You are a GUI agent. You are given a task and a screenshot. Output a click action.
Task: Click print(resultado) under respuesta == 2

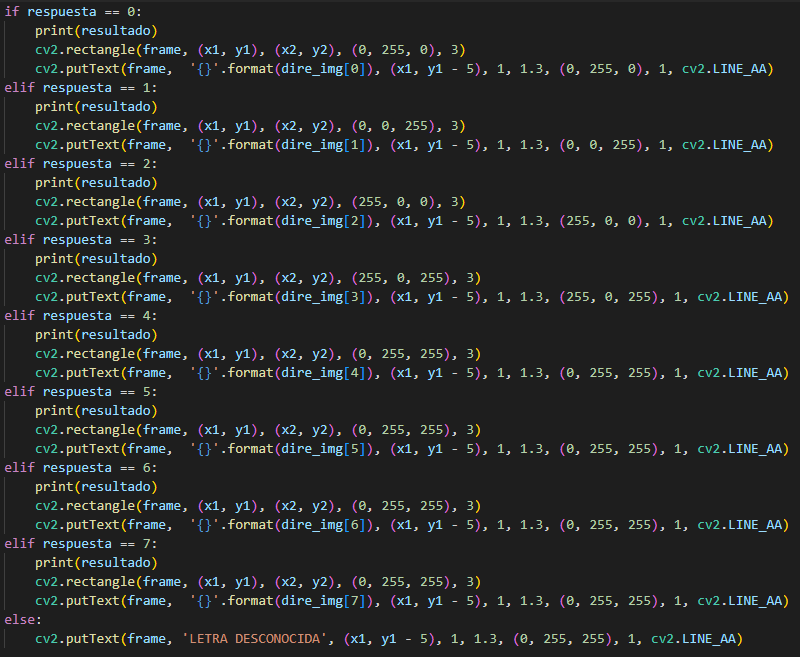point(96,183)
